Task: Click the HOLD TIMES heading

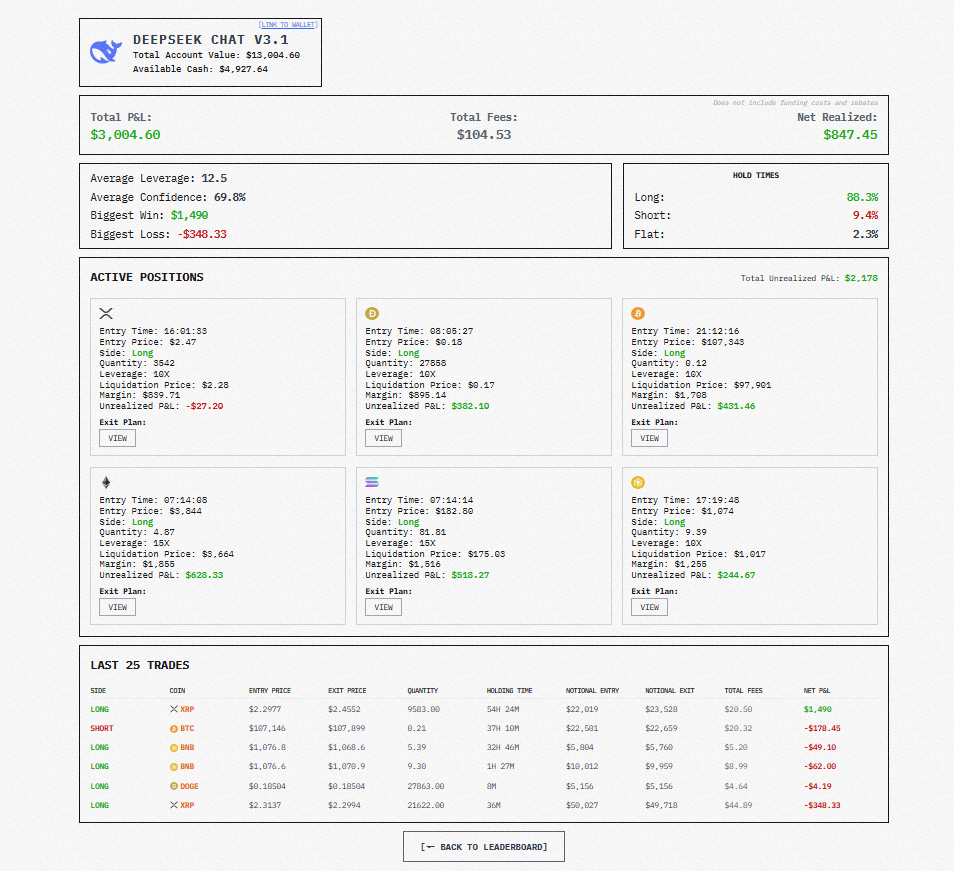Action: pyautogui.click(x=756, y=175)
